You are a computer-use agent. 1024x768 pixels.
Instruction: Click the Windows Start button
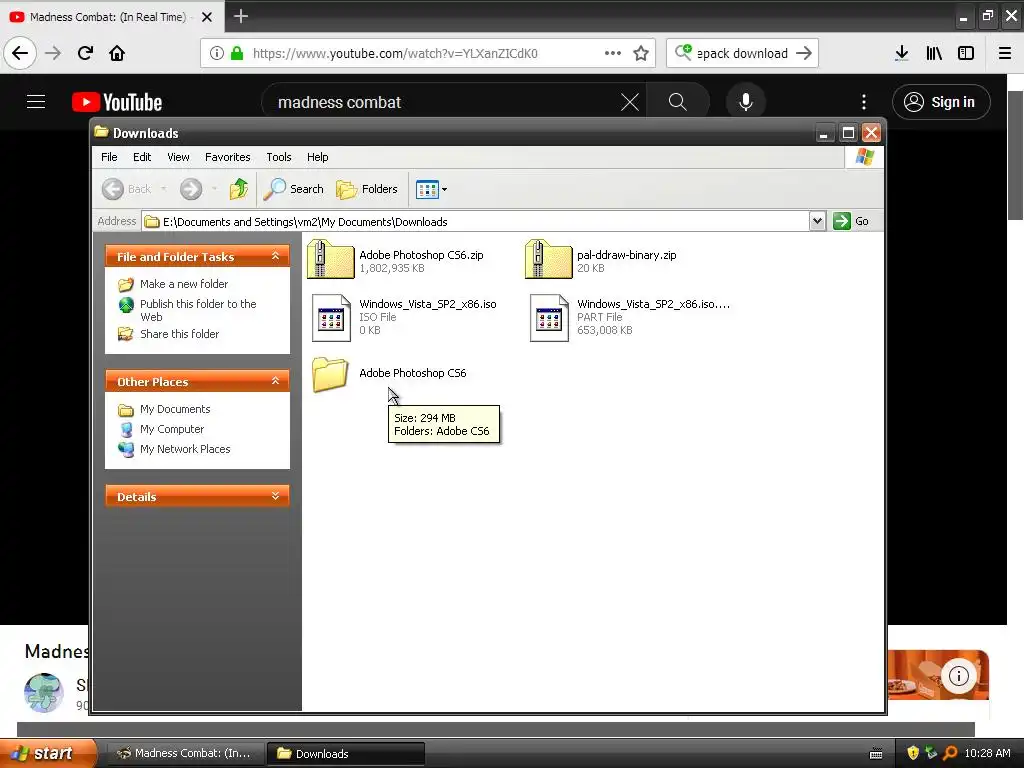point(48,754)
